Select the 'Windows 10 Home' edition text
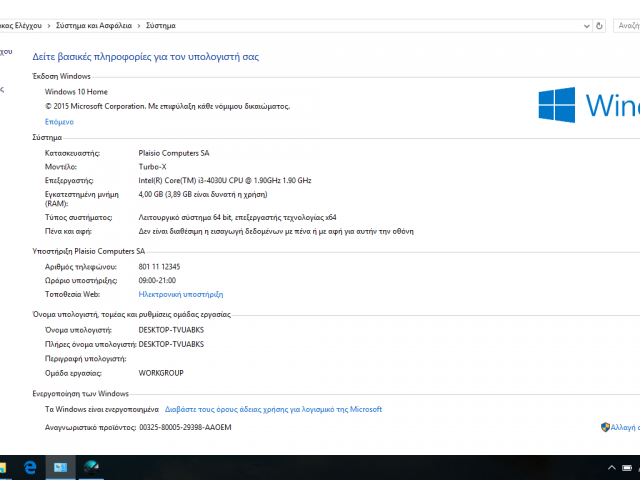This screenshot has width=640, height=480. tap(76, 92)
